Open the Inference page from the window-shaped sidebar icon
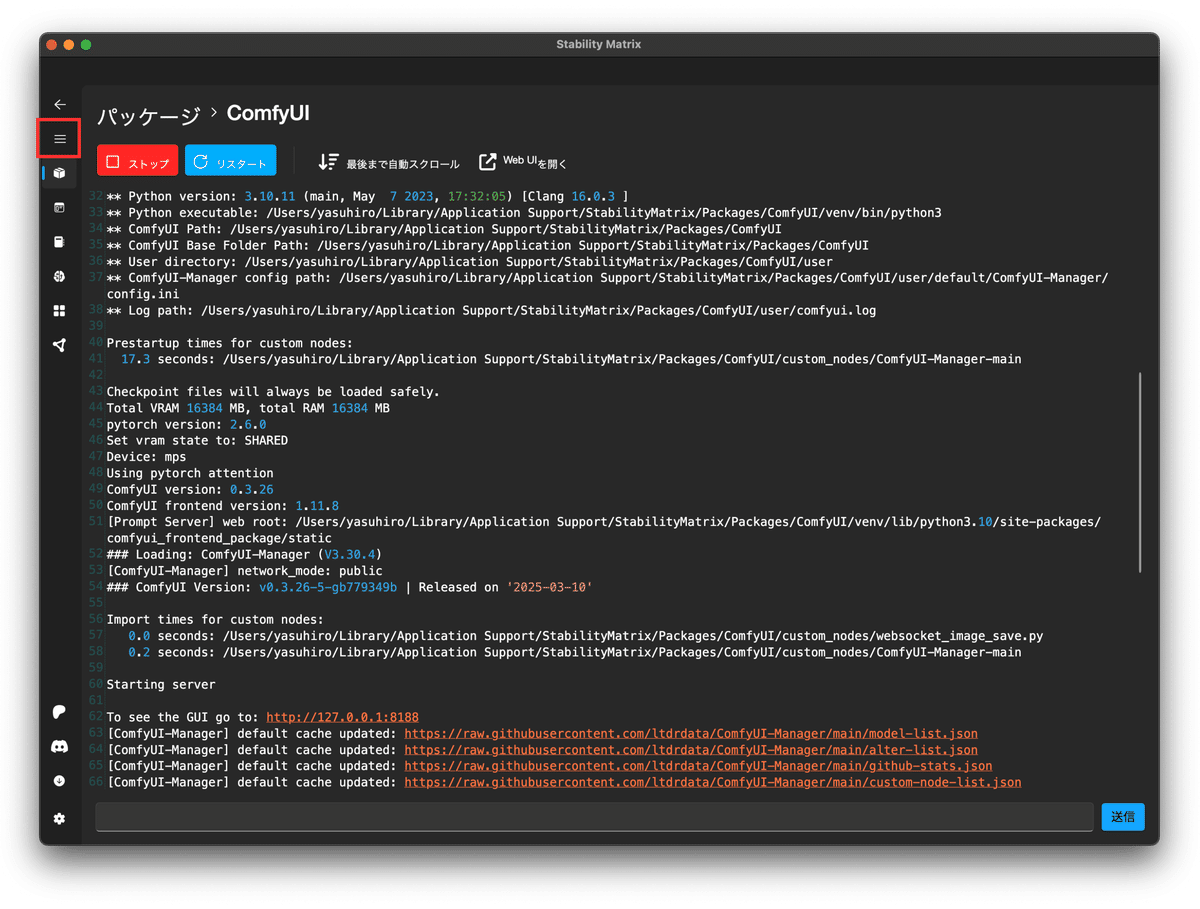The width and height of the screenshot is (1200, 909). [x=60, y=208]
